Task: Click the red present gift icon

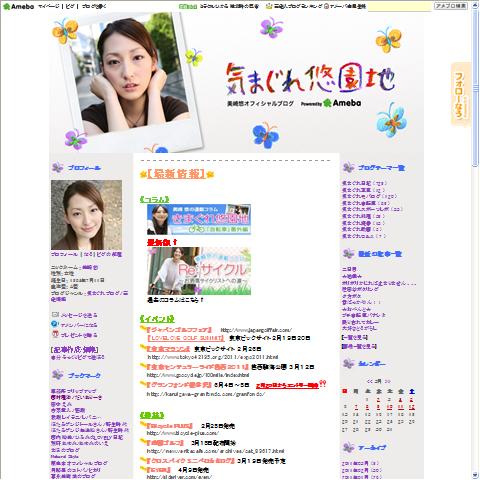Action: click(55, 334)
